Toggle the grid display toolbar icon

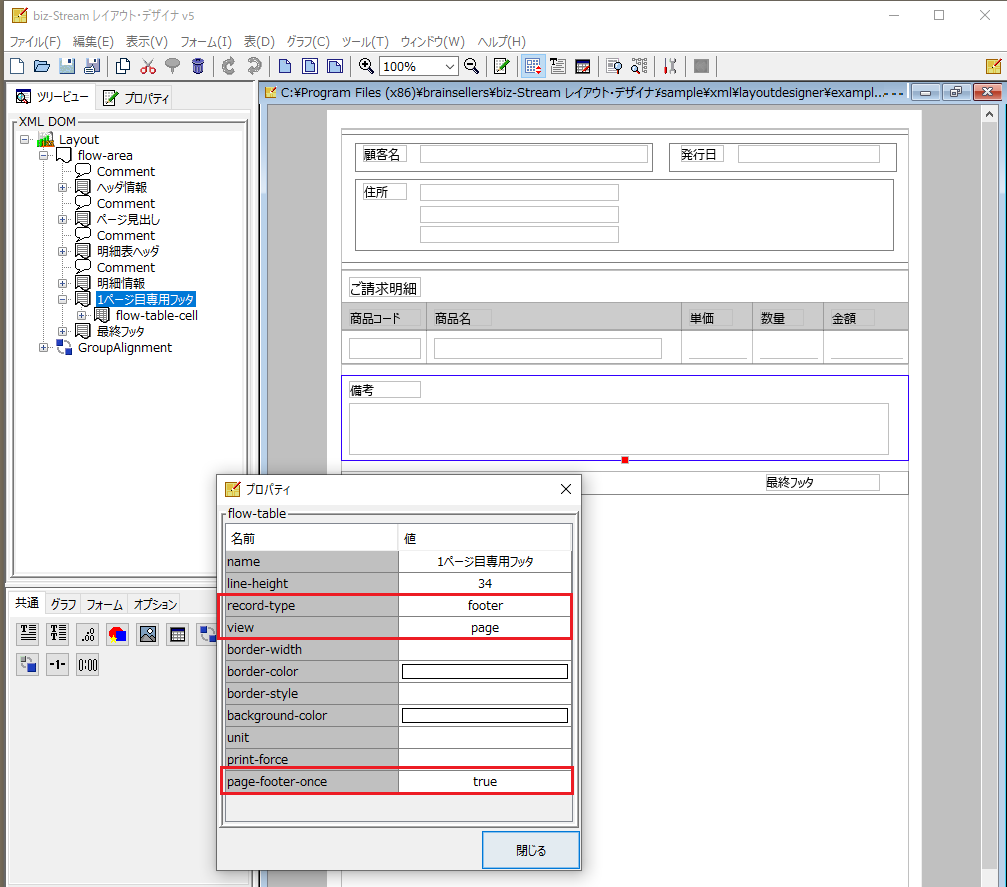coord(533,66)
